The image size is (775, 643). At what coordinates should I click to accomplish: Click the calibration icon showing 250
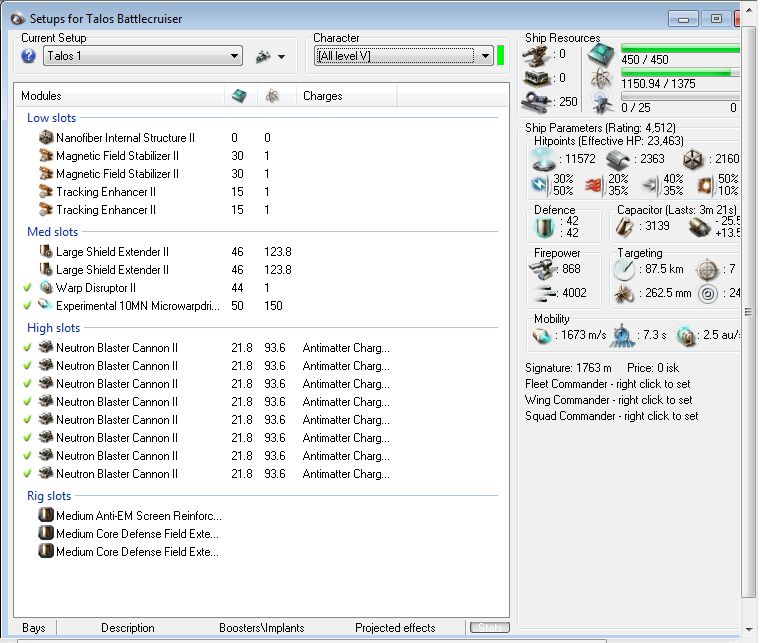click(x=536, y=101)
